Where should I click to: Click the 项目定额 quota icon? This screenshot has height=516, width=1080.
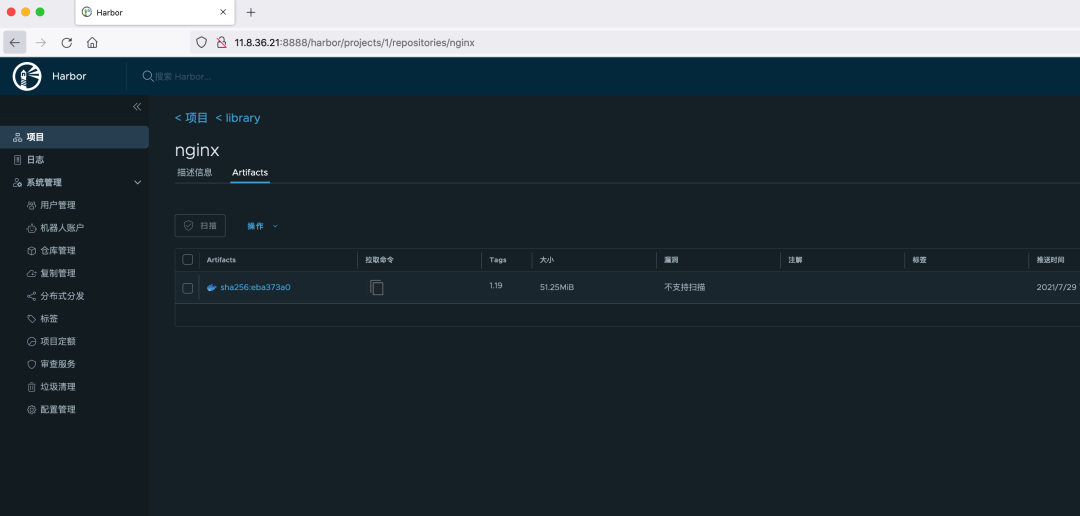(31, 342)
